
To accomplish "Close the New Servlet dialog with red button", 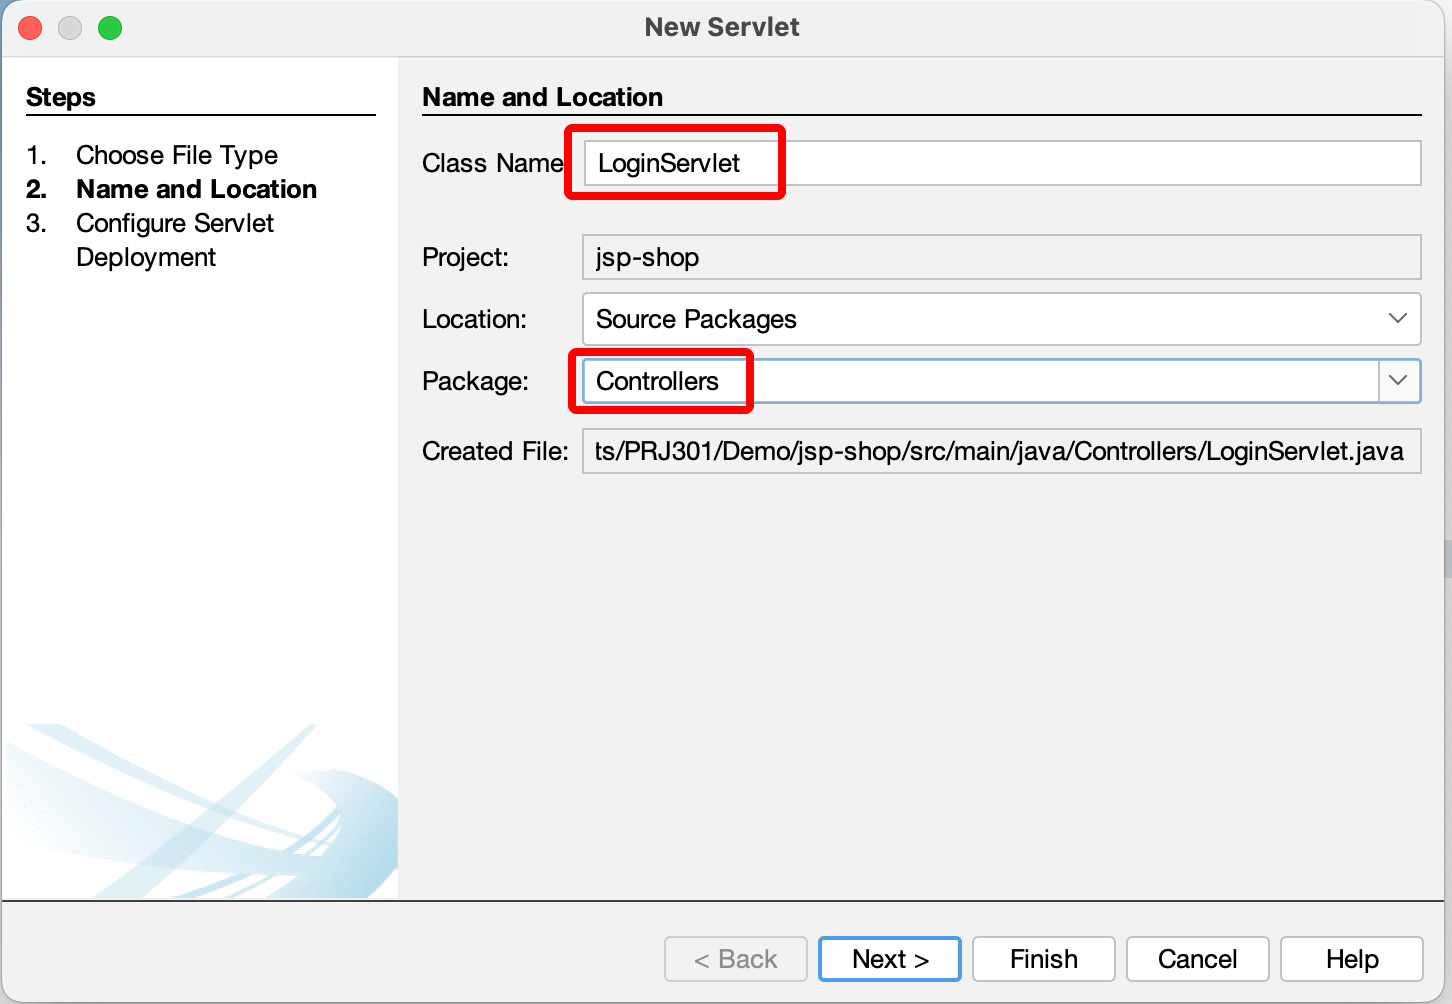I will click(x=30, y=28).
